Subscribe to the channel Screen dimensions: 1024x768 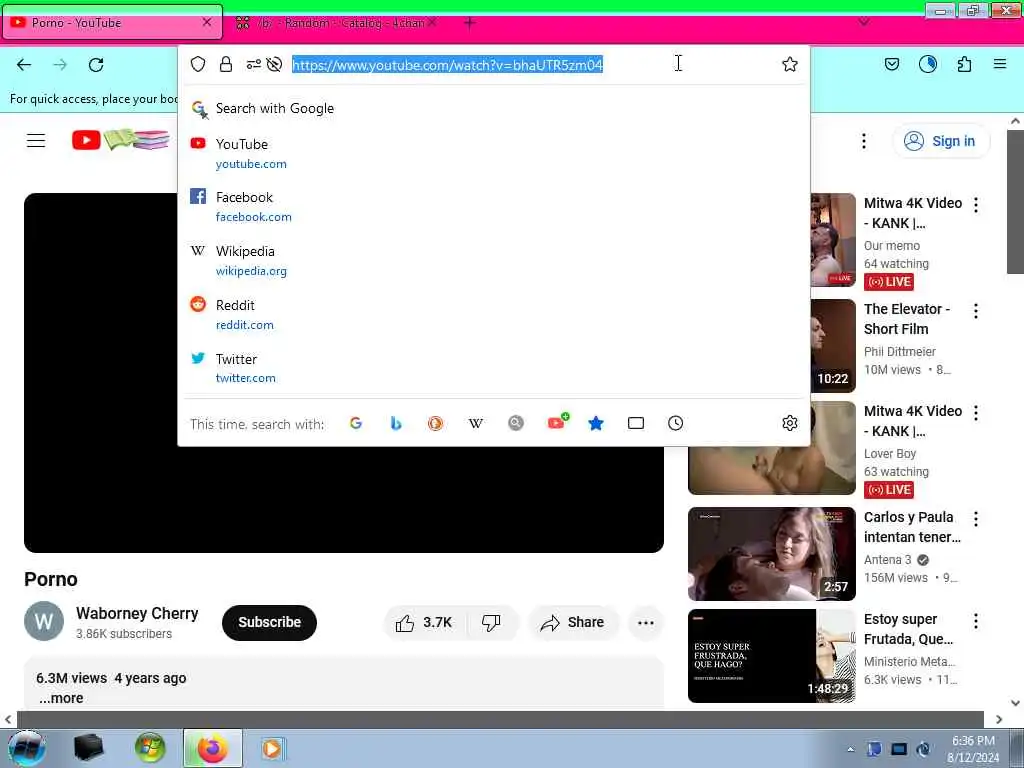point(269,622)
